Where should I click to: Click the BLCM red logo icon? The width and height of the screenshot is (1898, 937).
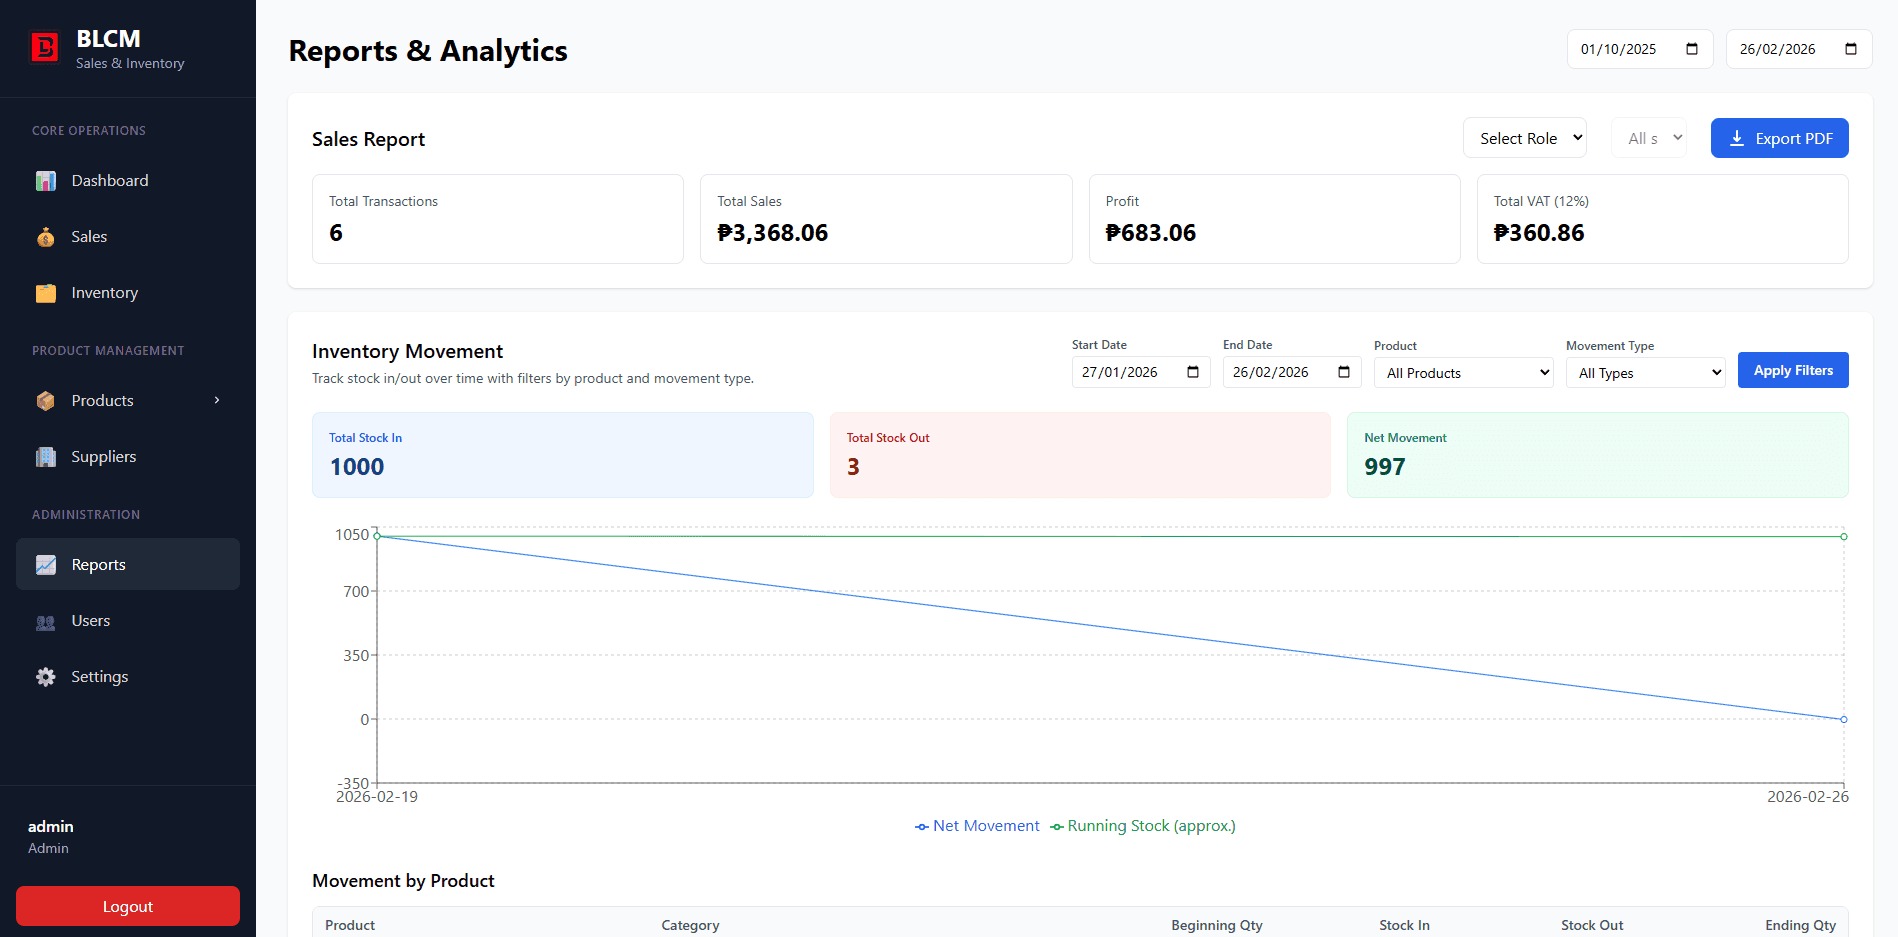pyautogui.click(x=45, y=48)
